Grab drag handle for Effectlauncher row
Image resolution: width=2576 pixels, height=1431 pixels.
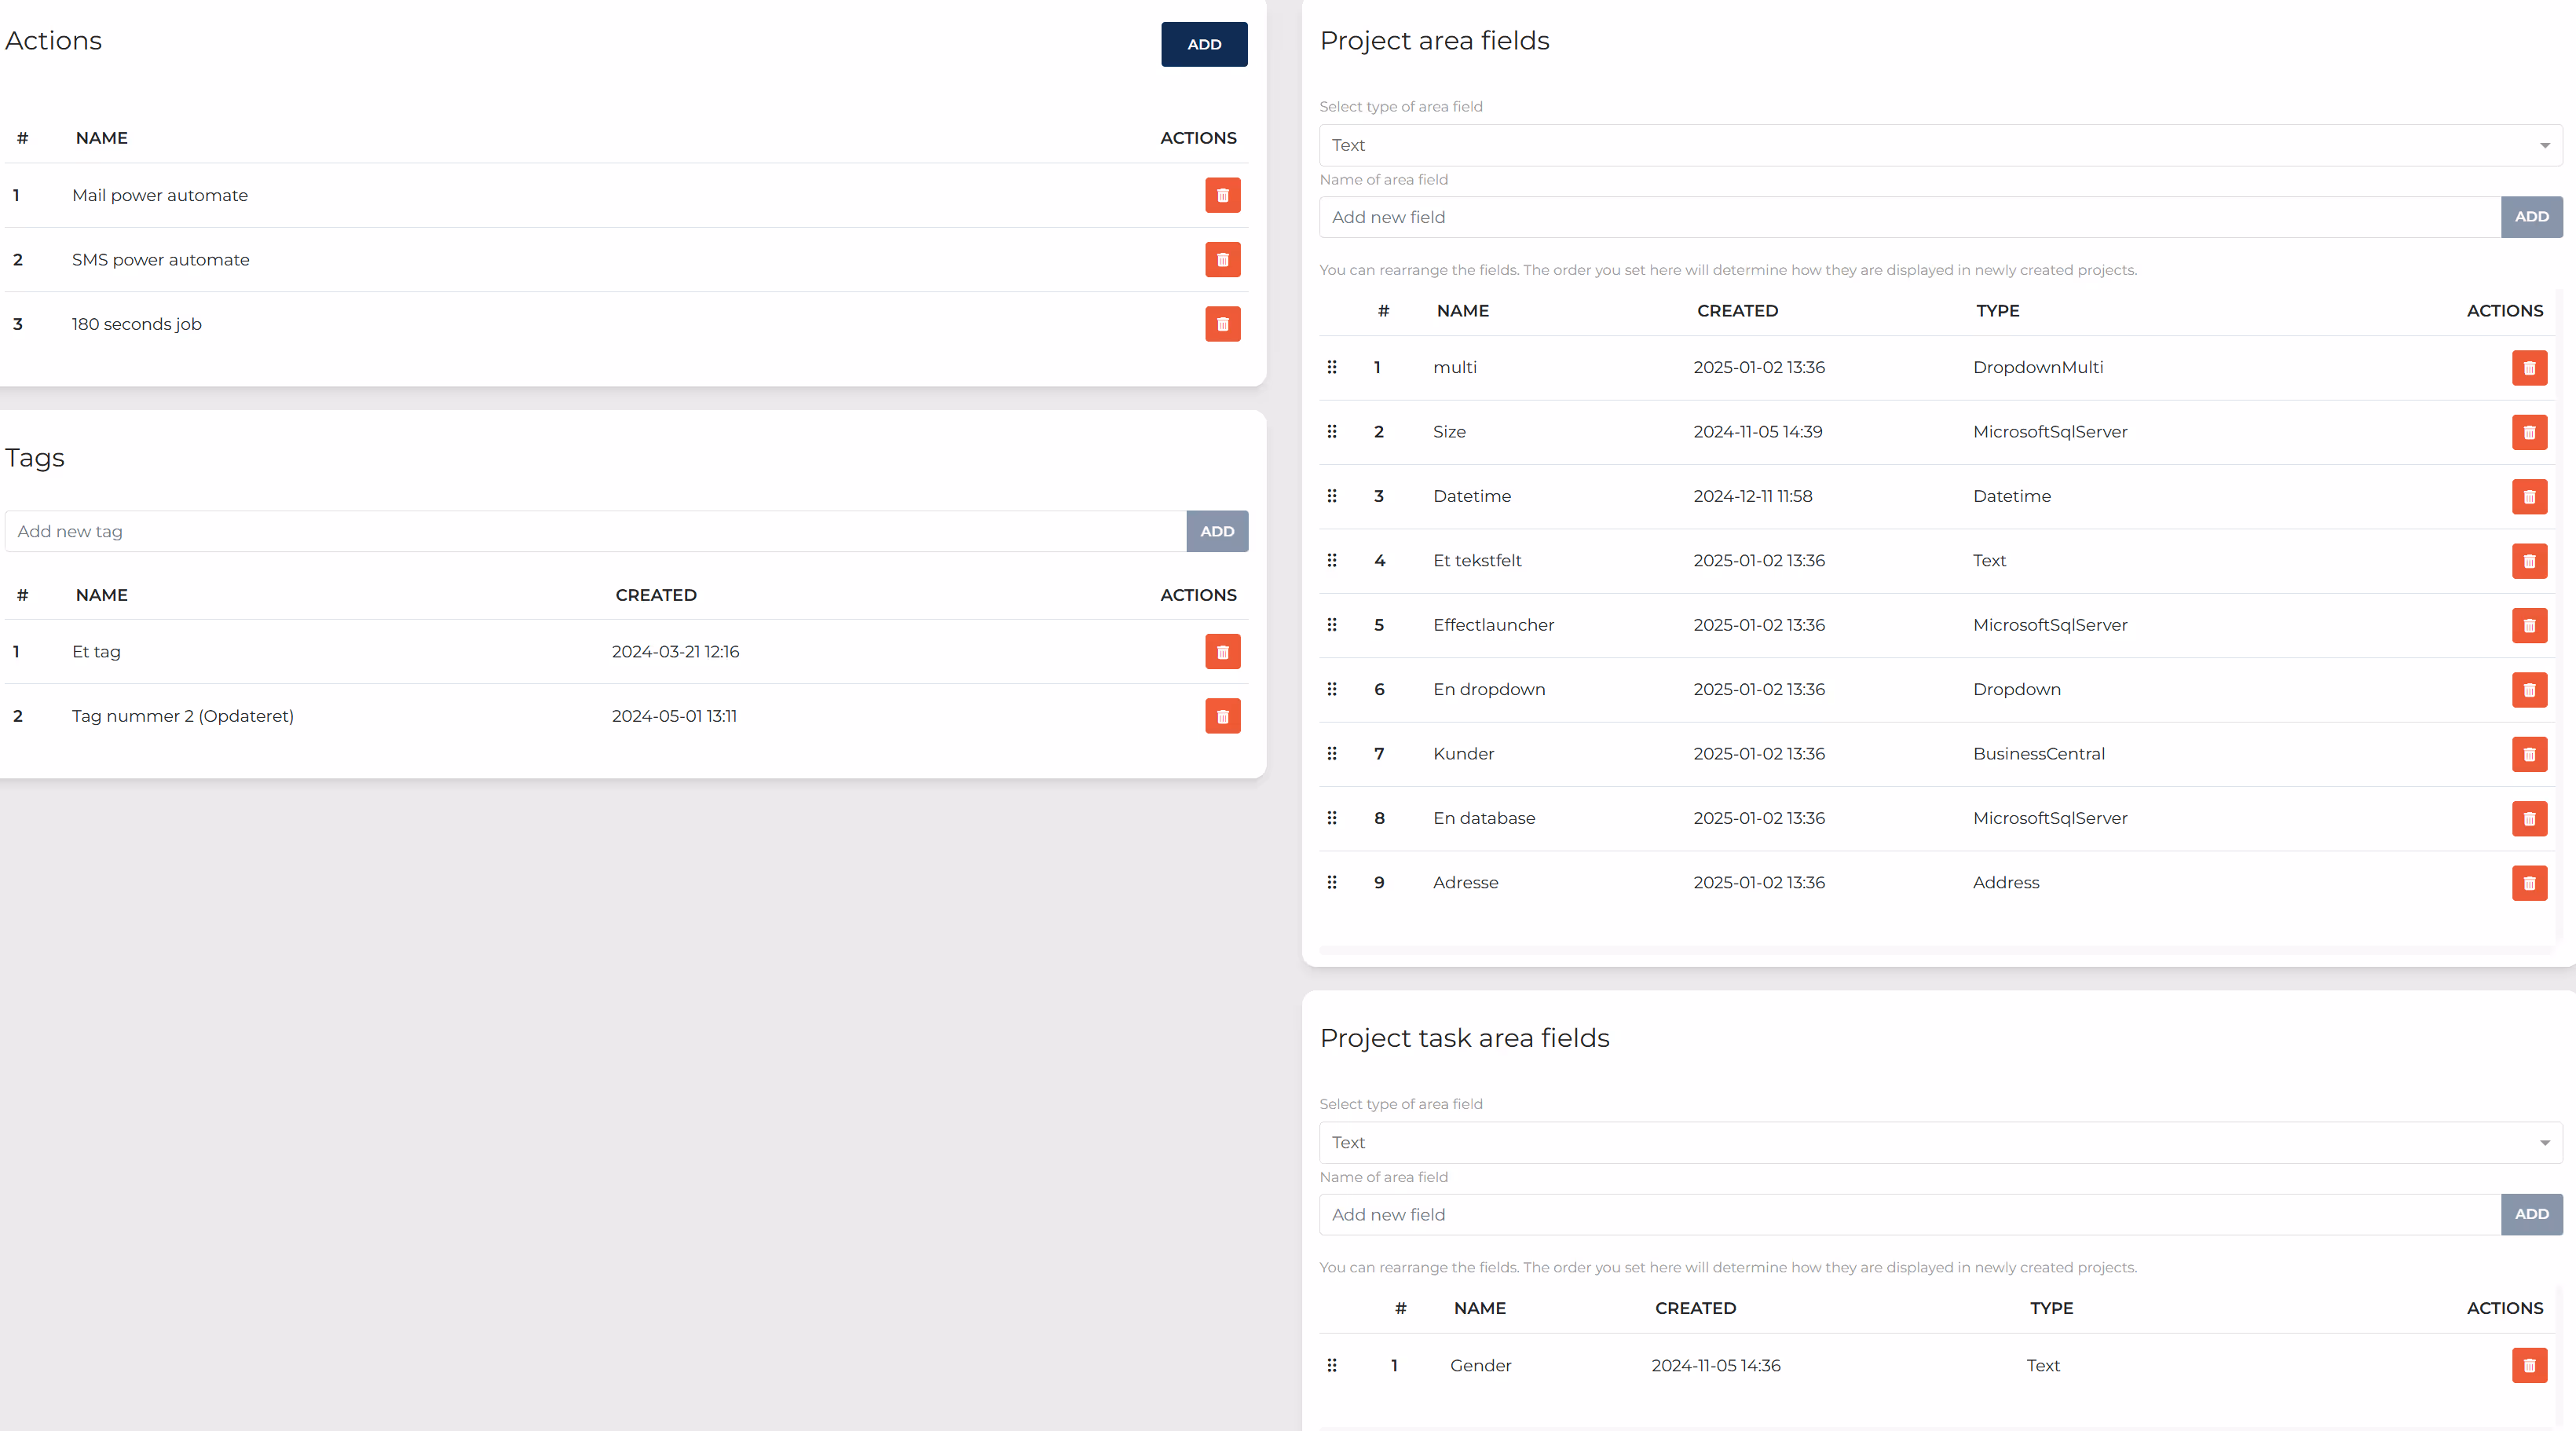click(1331, 625)
